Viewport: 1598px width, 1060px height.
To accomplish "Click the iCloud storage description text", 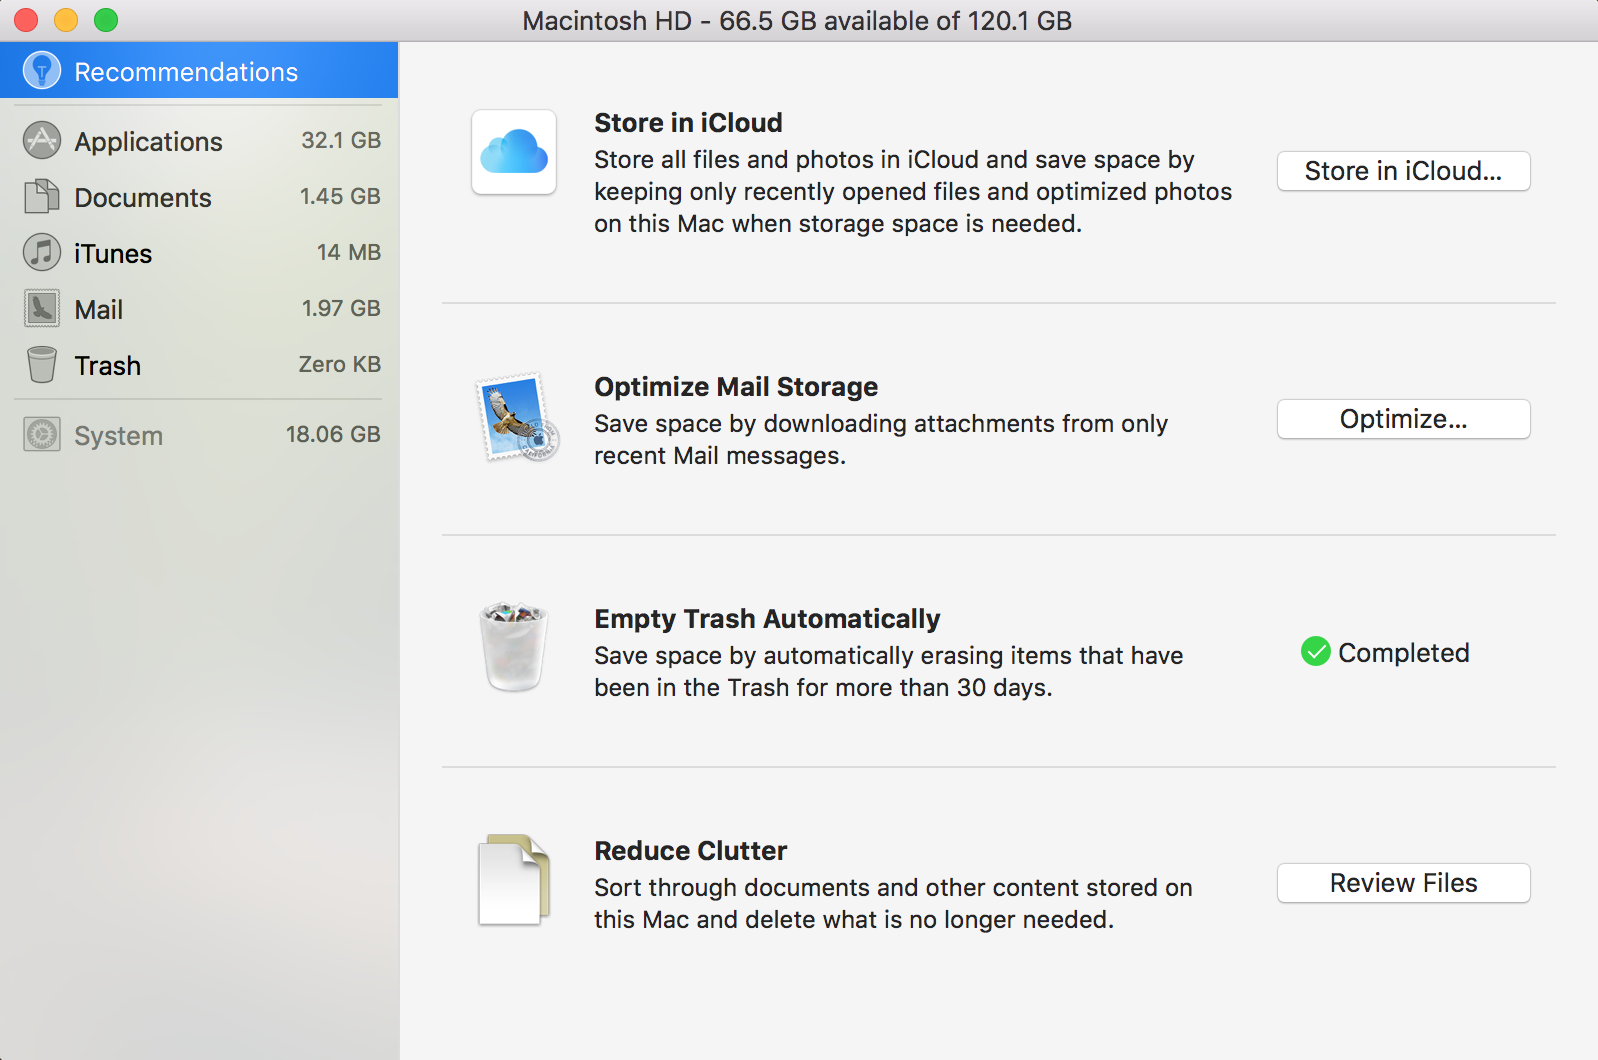I will pyautogui.click(x=913, y=191).
